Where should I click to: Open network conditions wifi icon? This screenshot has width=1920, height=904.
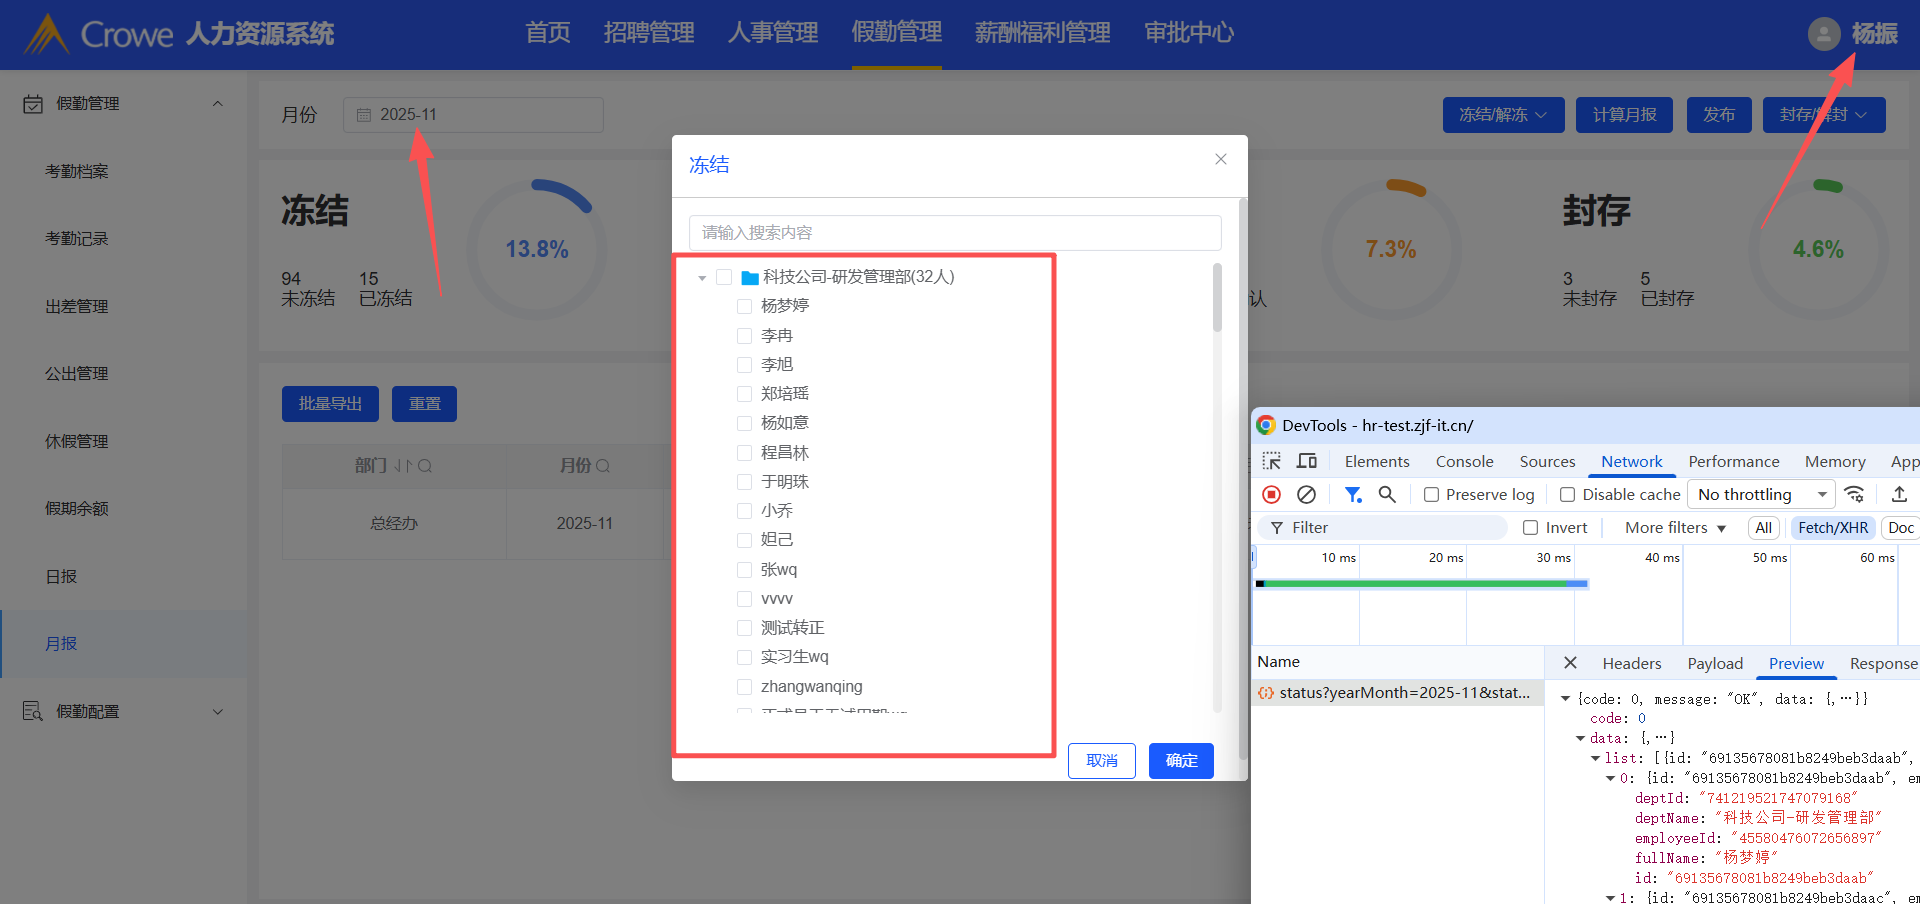pyautogui.click(x=1854, y=494)
